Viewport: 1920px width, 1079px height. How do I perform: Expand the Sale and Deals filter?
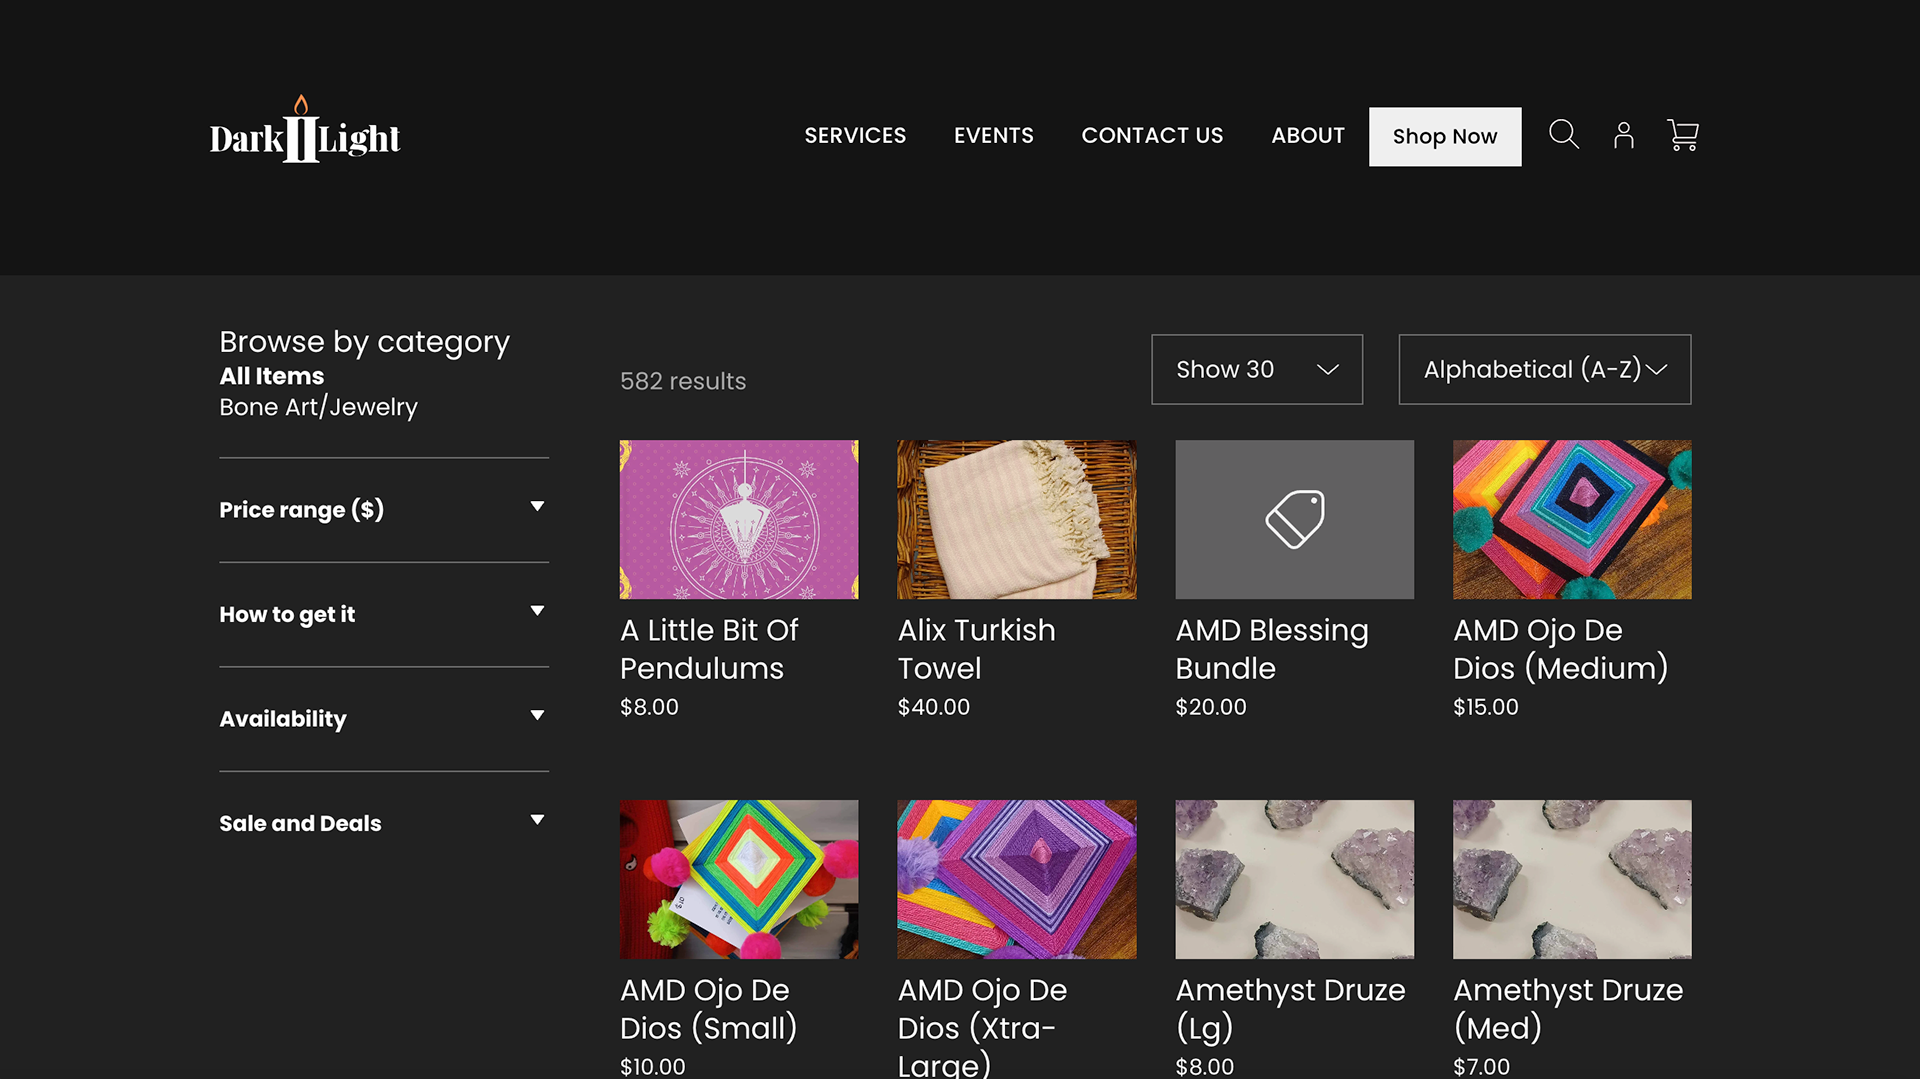coord(384,823)
